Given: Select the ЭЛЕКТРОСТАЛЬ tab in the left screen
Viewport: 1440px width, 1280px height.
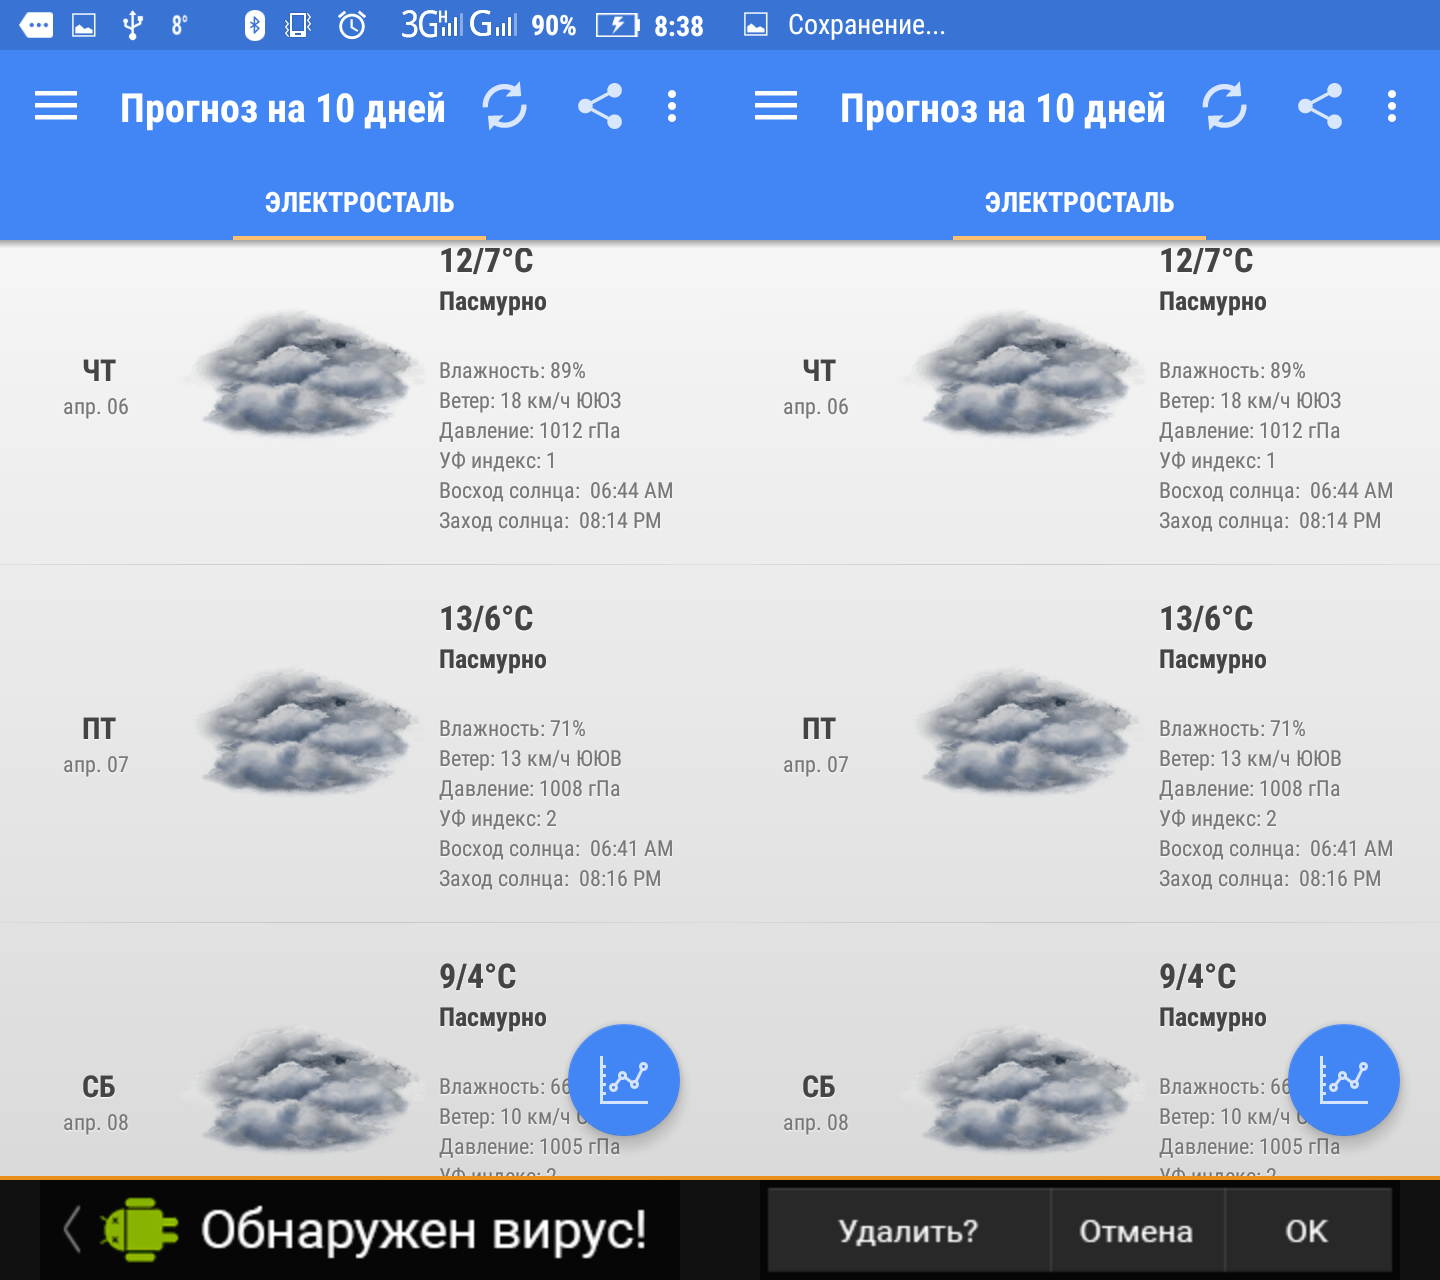Looking at the screenshot, I should point(359,203).
